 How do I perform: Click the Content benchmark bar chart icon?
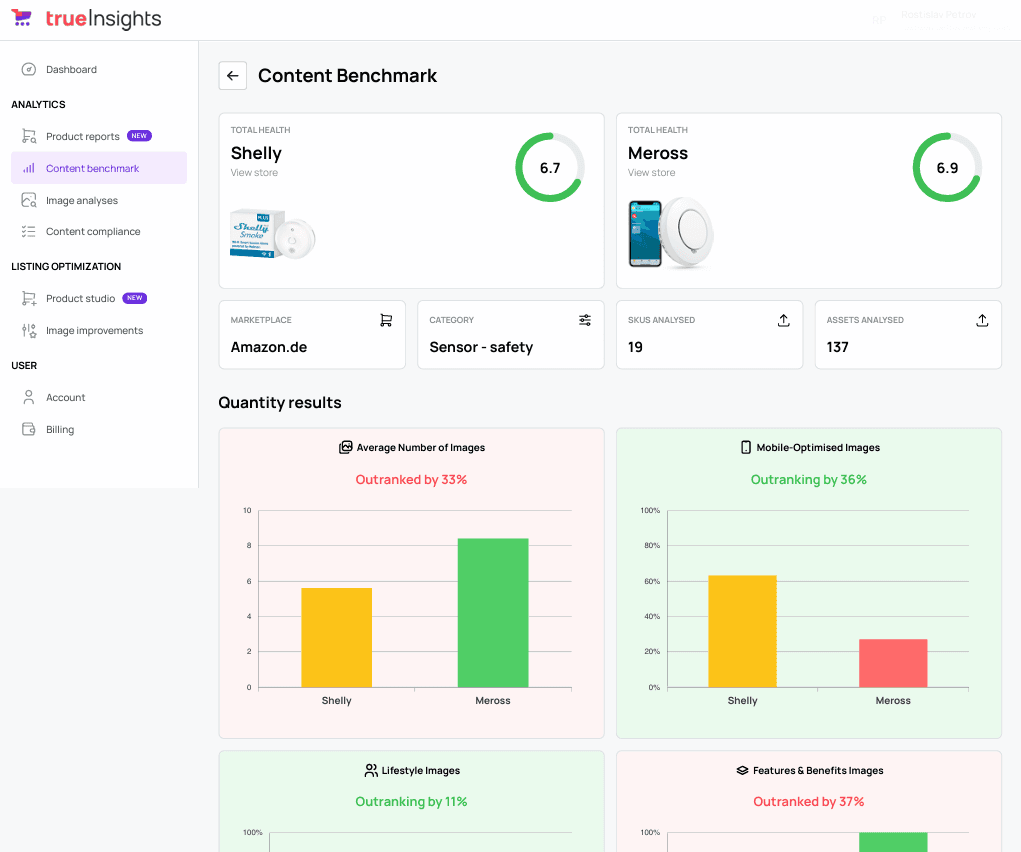coord(29,168)
